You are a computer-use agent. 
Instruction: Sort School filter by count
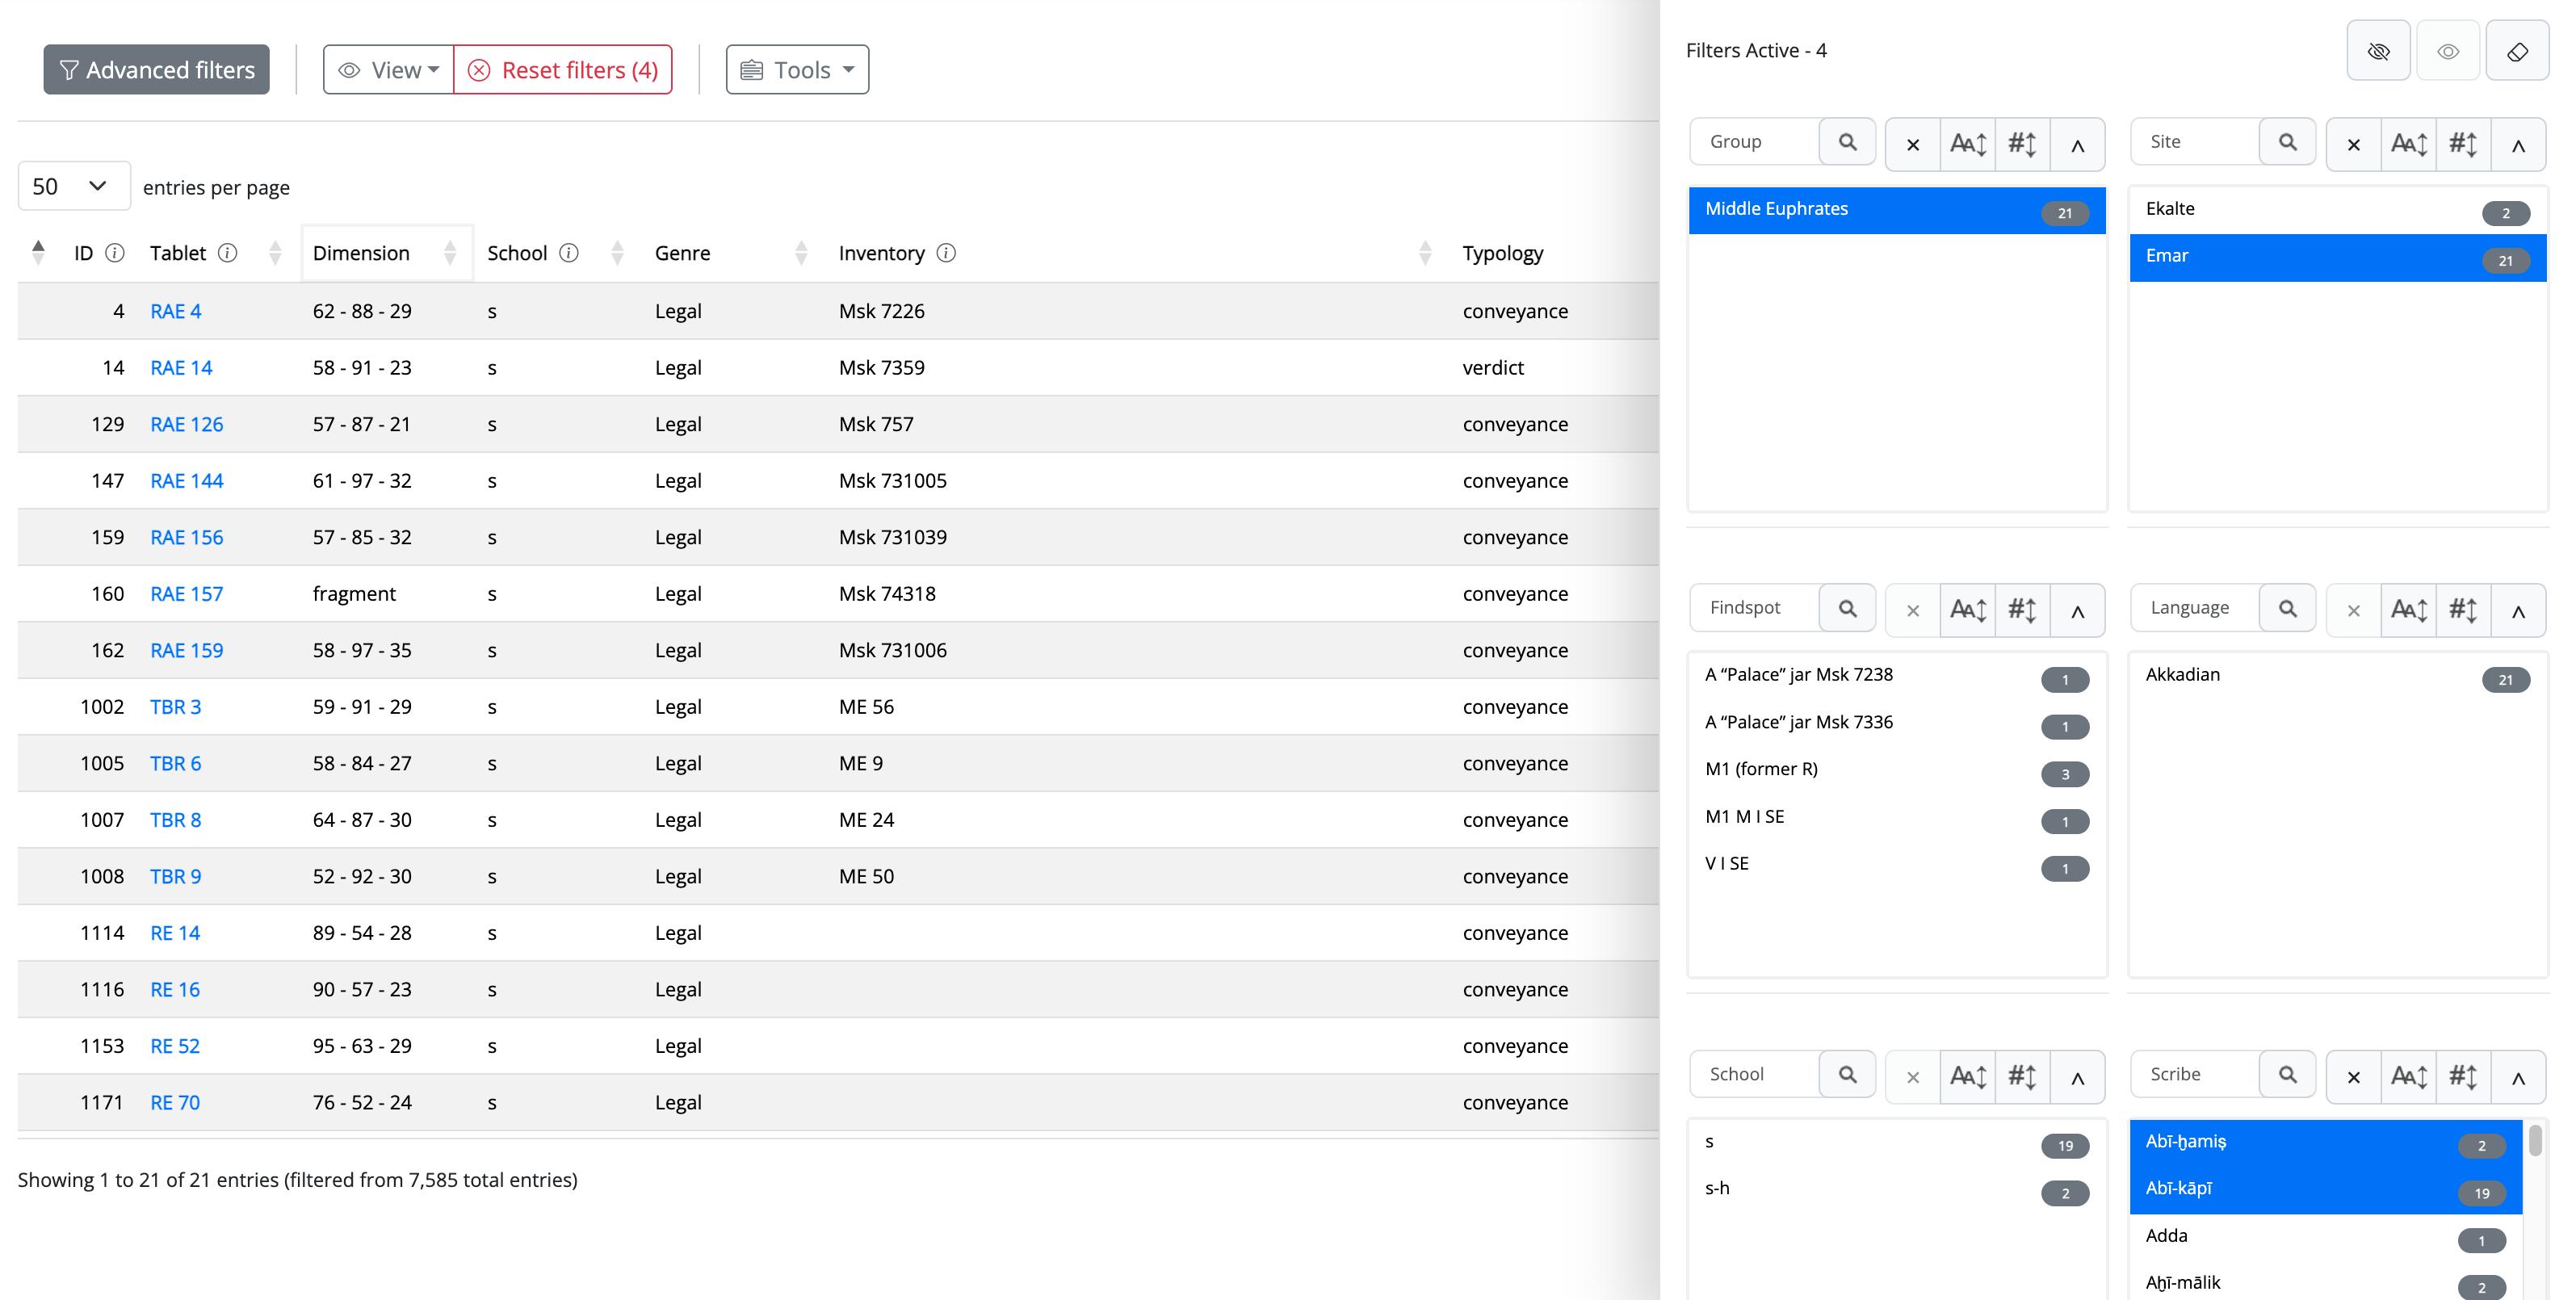tap(2022, 1077)
